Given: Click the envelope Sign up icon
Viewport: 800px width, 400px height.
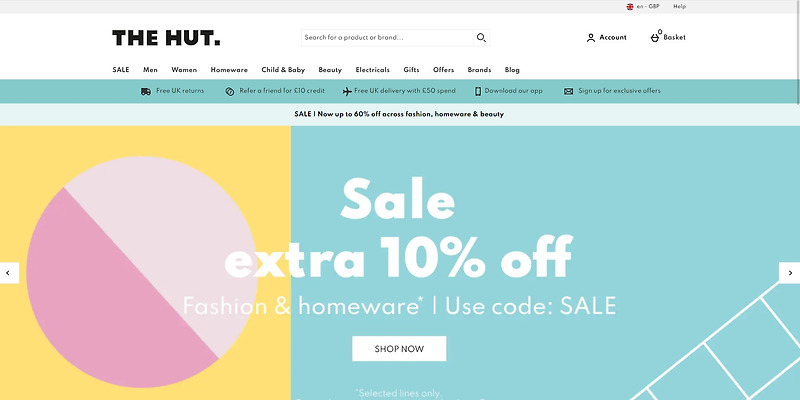Looking at the screenshot, I should [x=568, y=91].
